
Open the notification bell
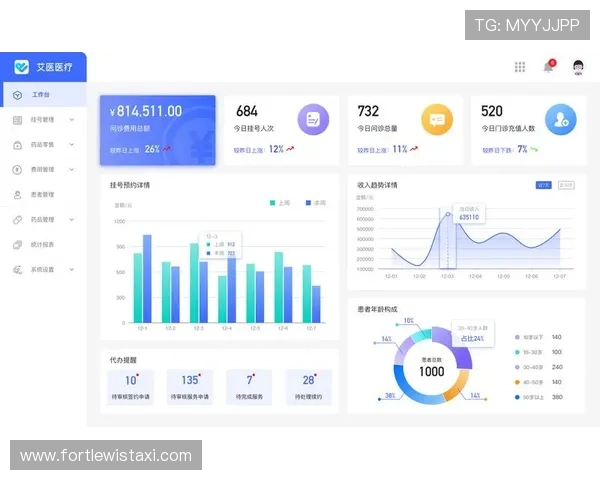pos(548,67)
